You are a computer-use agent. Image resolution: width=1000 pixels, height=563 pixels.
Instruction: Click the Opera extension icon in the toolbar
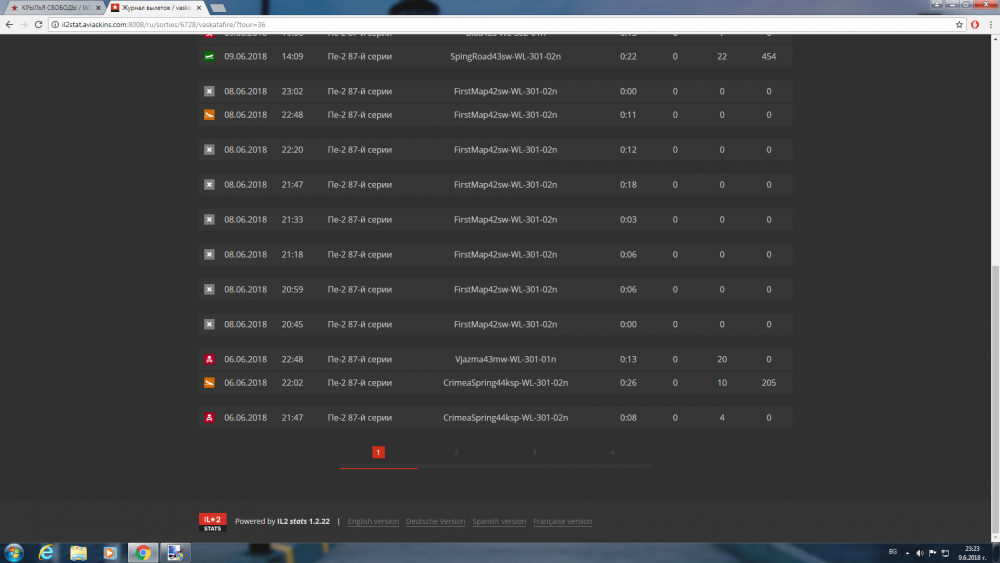pyautogui.click(x=975, y=24)
